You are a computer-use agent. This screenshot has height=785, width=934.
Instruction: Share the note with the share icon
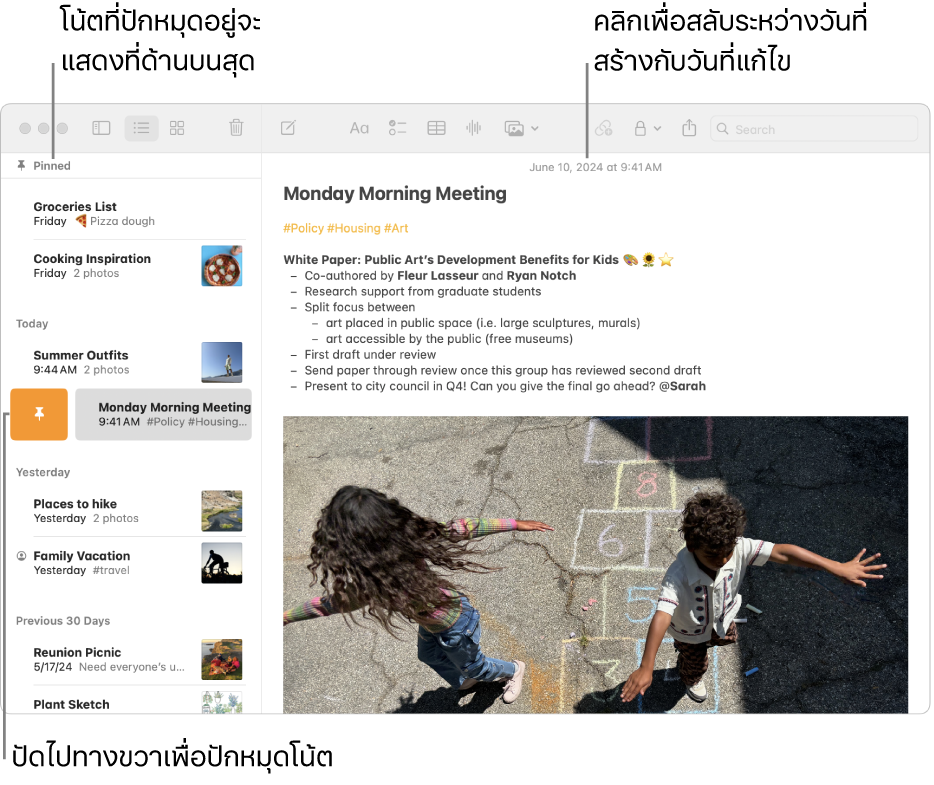click(x=689, y=127)
